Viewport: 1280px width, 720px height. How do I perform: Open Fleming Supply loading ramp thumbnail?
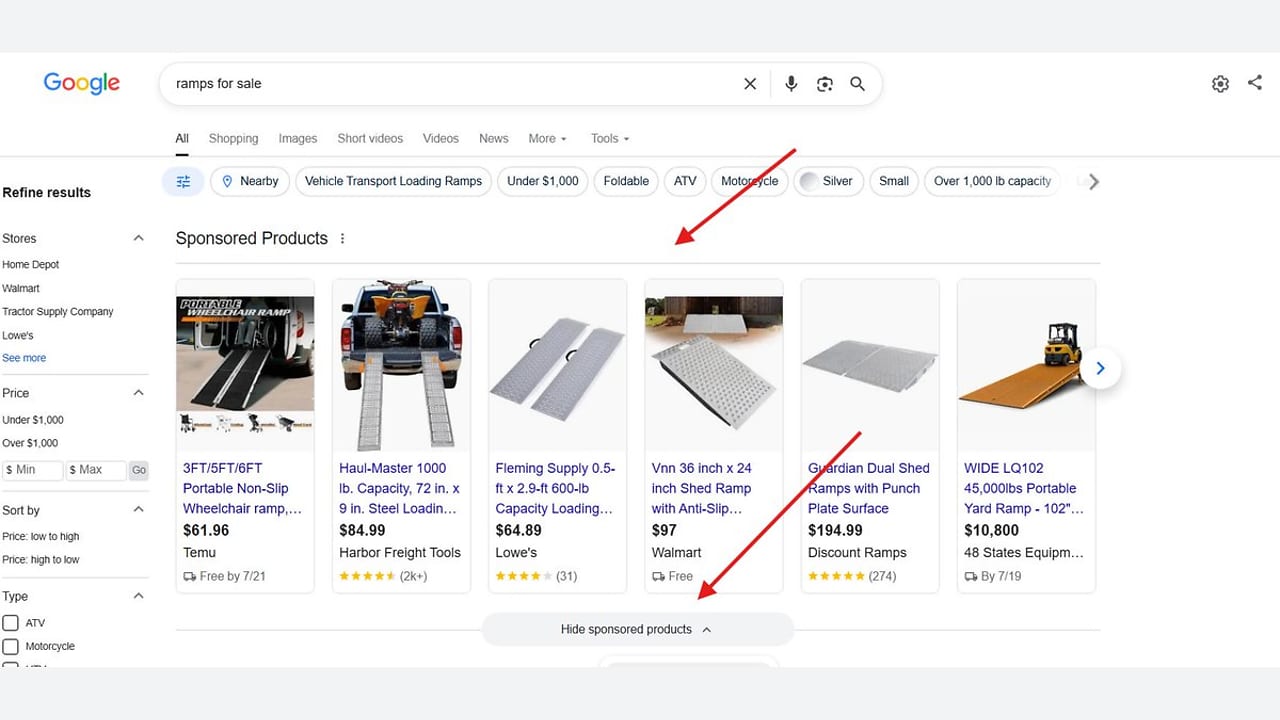[557, 365]
